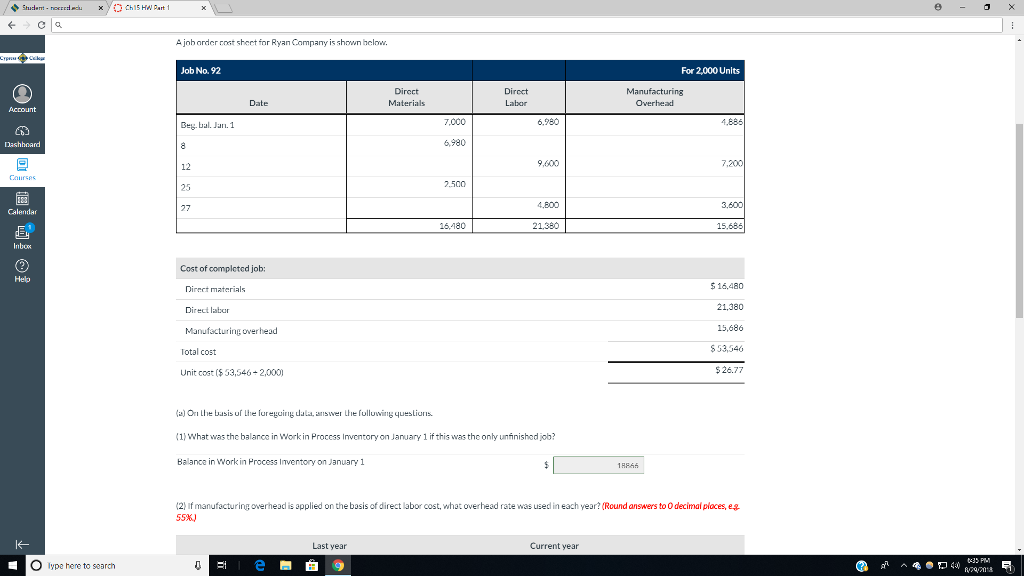Open the Inbox sidebar icon
The image size is (1024, 576).
coord(22,237)
